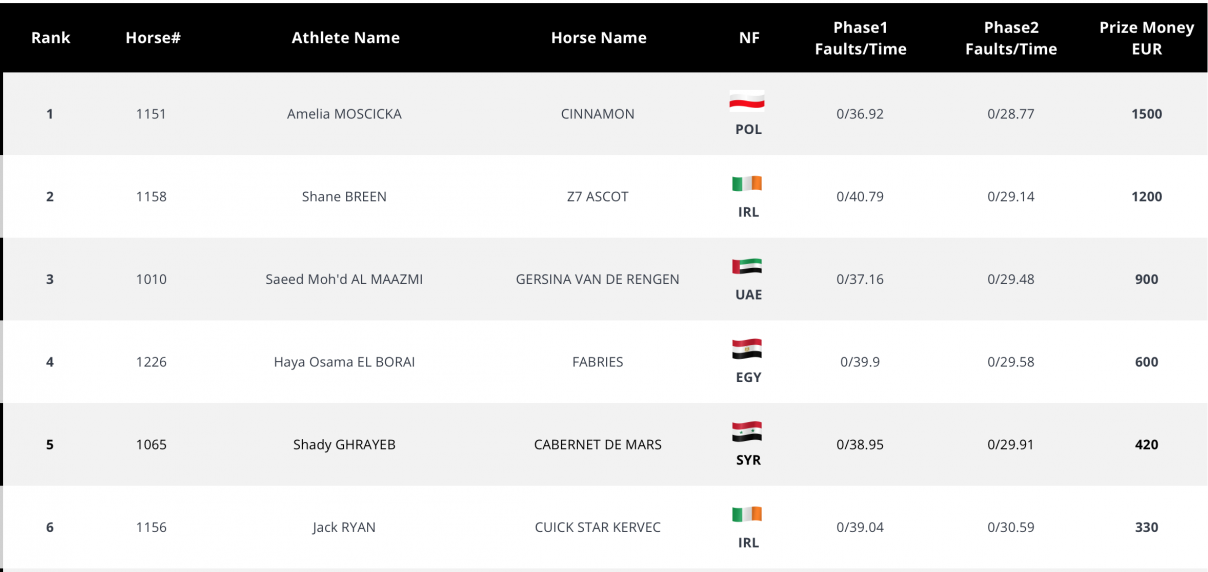
Task: Click the Poland flag icon
Action: (x=747, y=100)
